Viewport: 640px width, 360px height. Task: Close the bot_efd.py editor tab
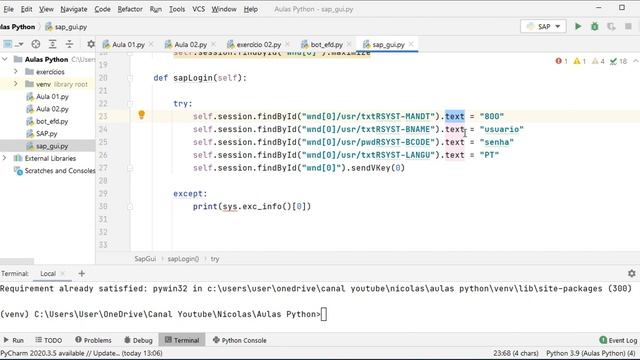[349, 44]
